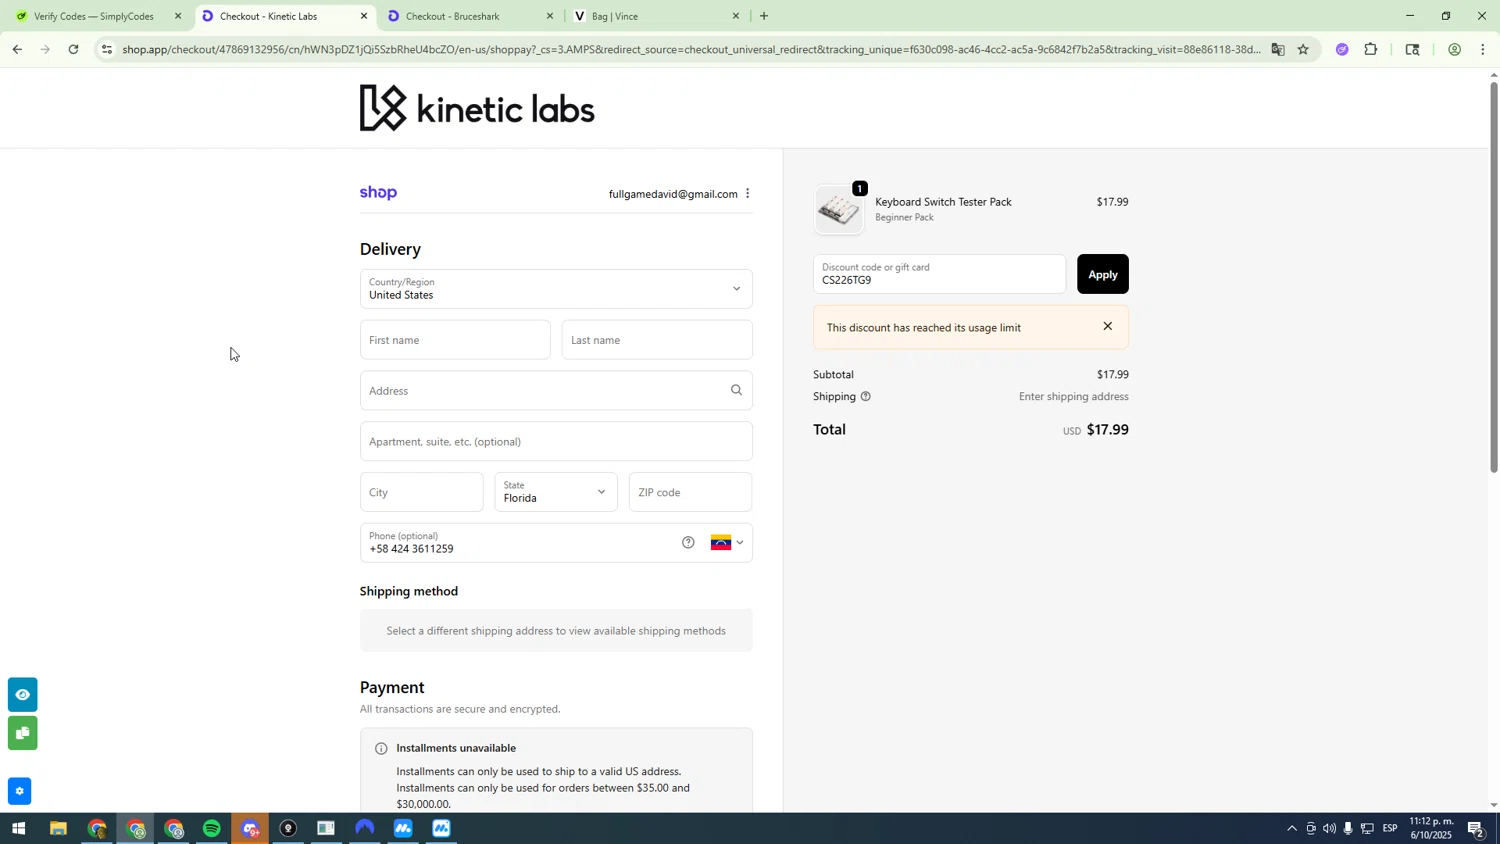Dismiss the discount usage limit message
Screen dimensions: 1500x844
pyautogui.click(x=1107, y=327)
